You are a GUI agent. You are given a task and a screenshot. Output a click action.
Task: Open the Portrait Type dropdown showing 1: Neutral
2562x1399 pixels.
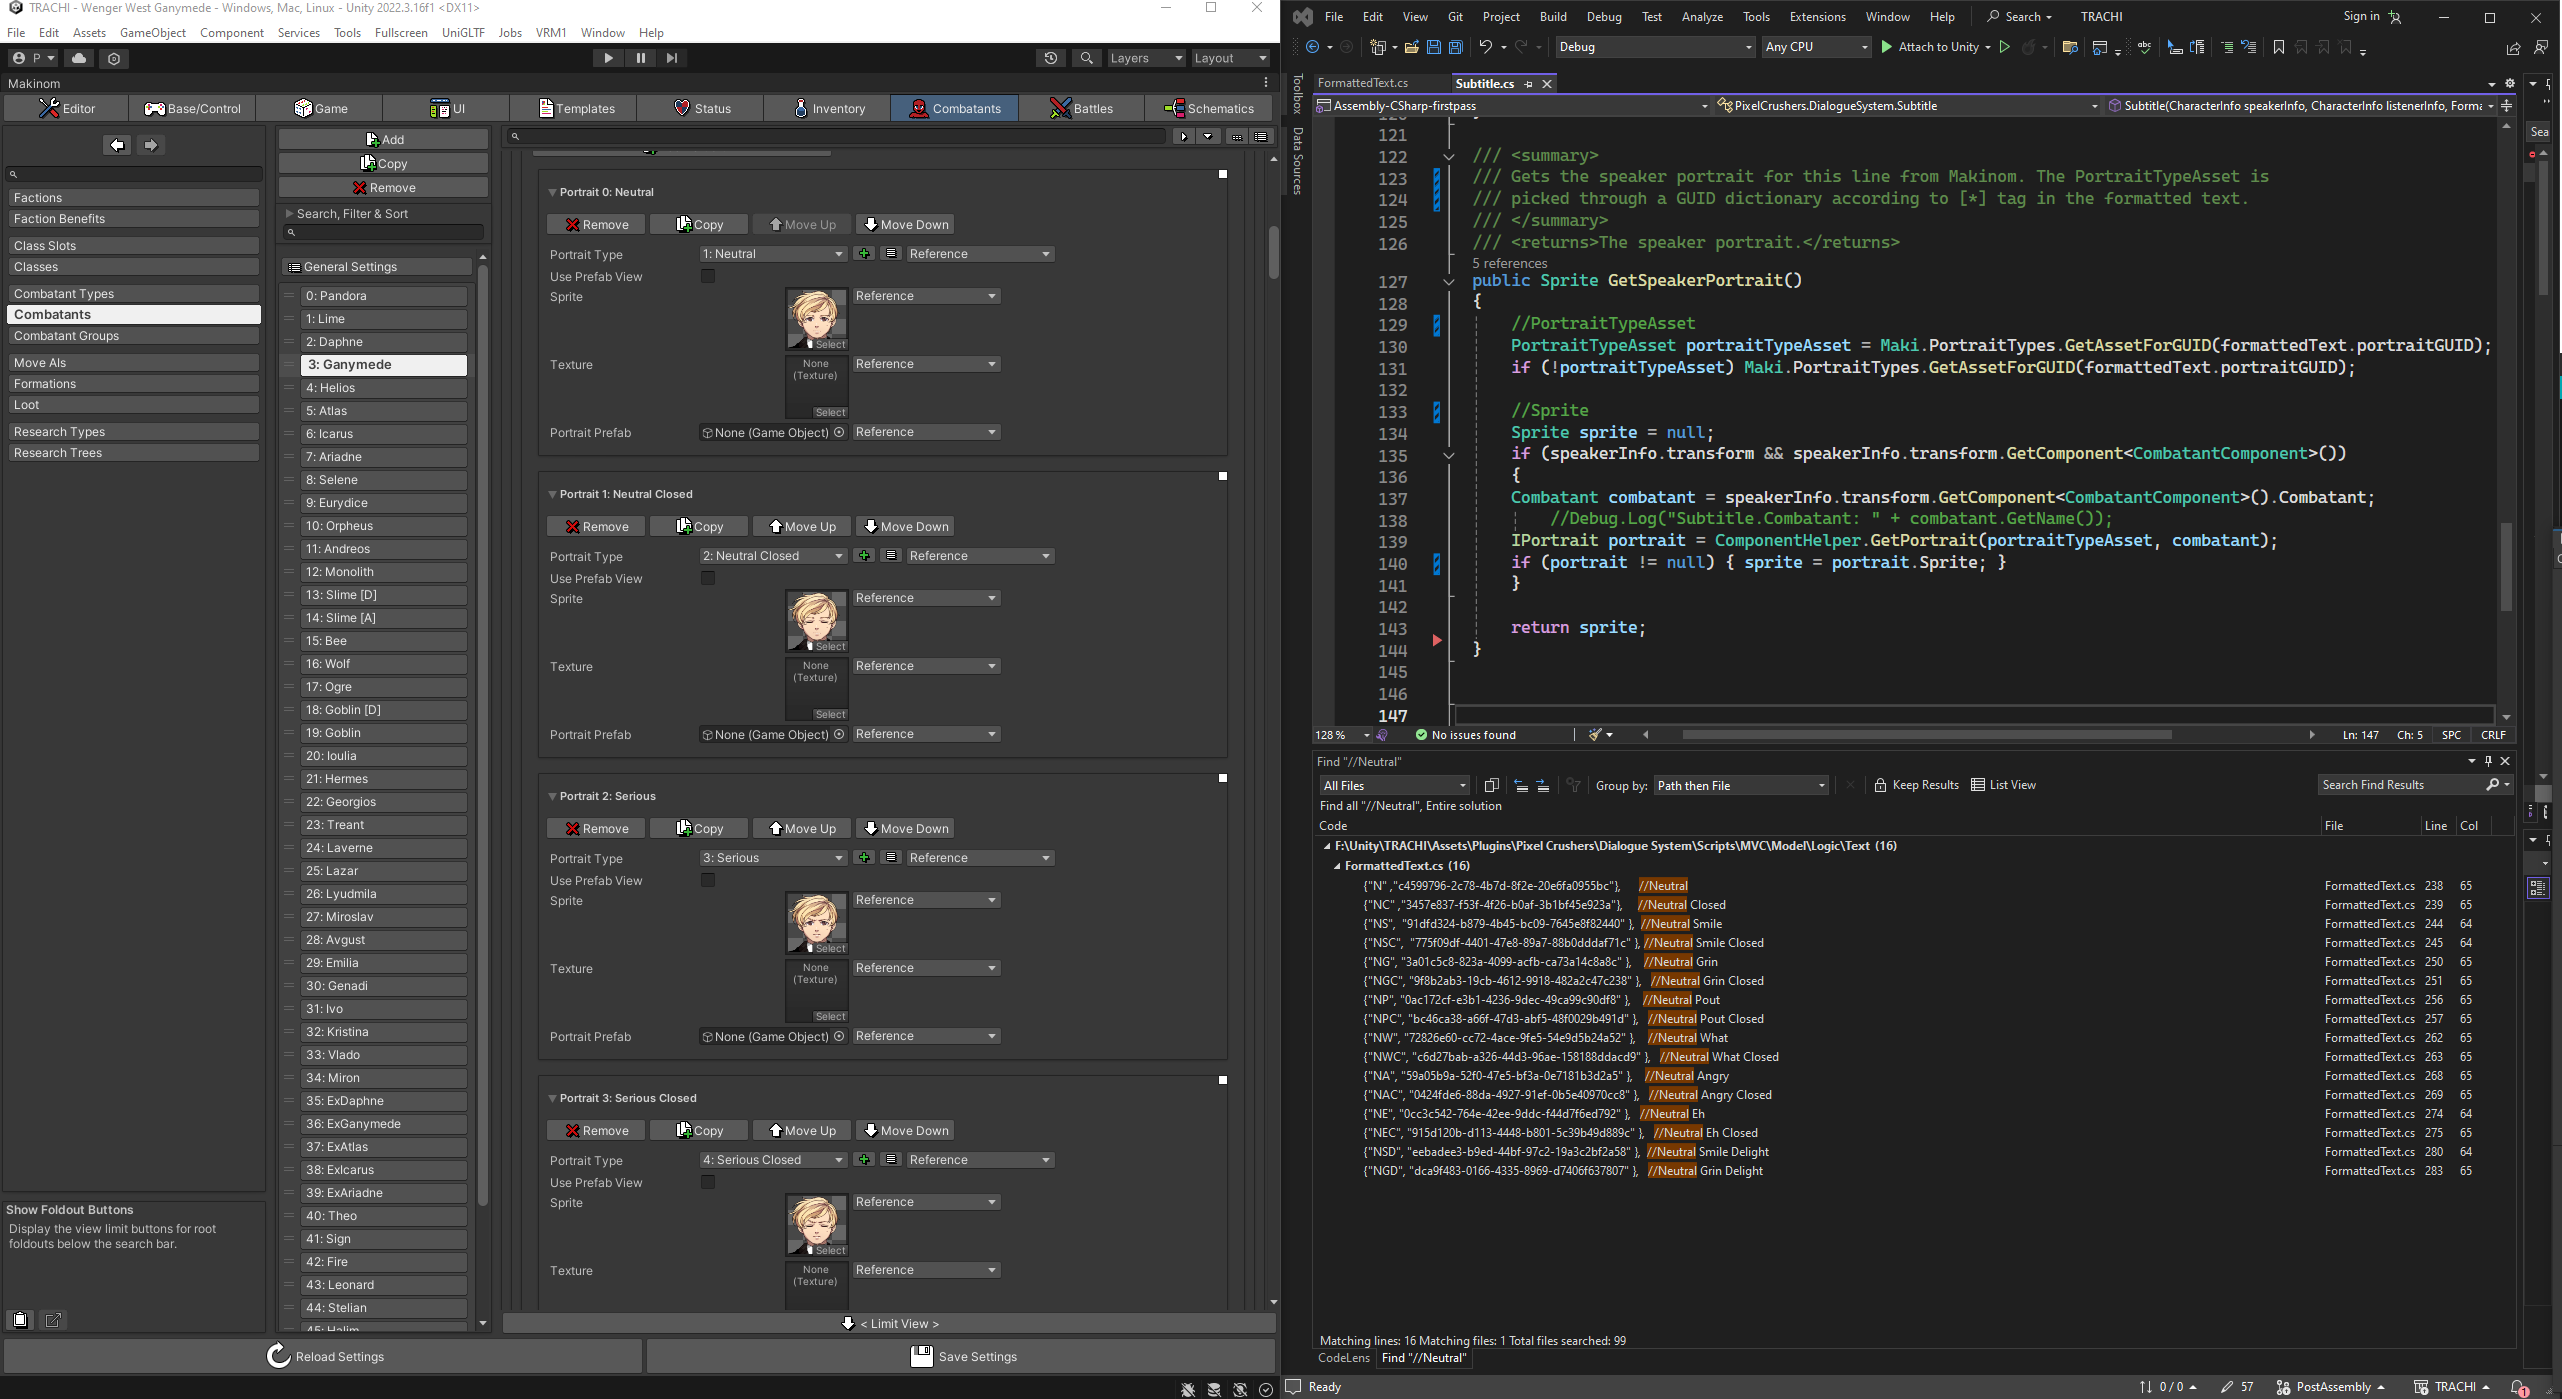pyautogui.click(x=773, y=254)
